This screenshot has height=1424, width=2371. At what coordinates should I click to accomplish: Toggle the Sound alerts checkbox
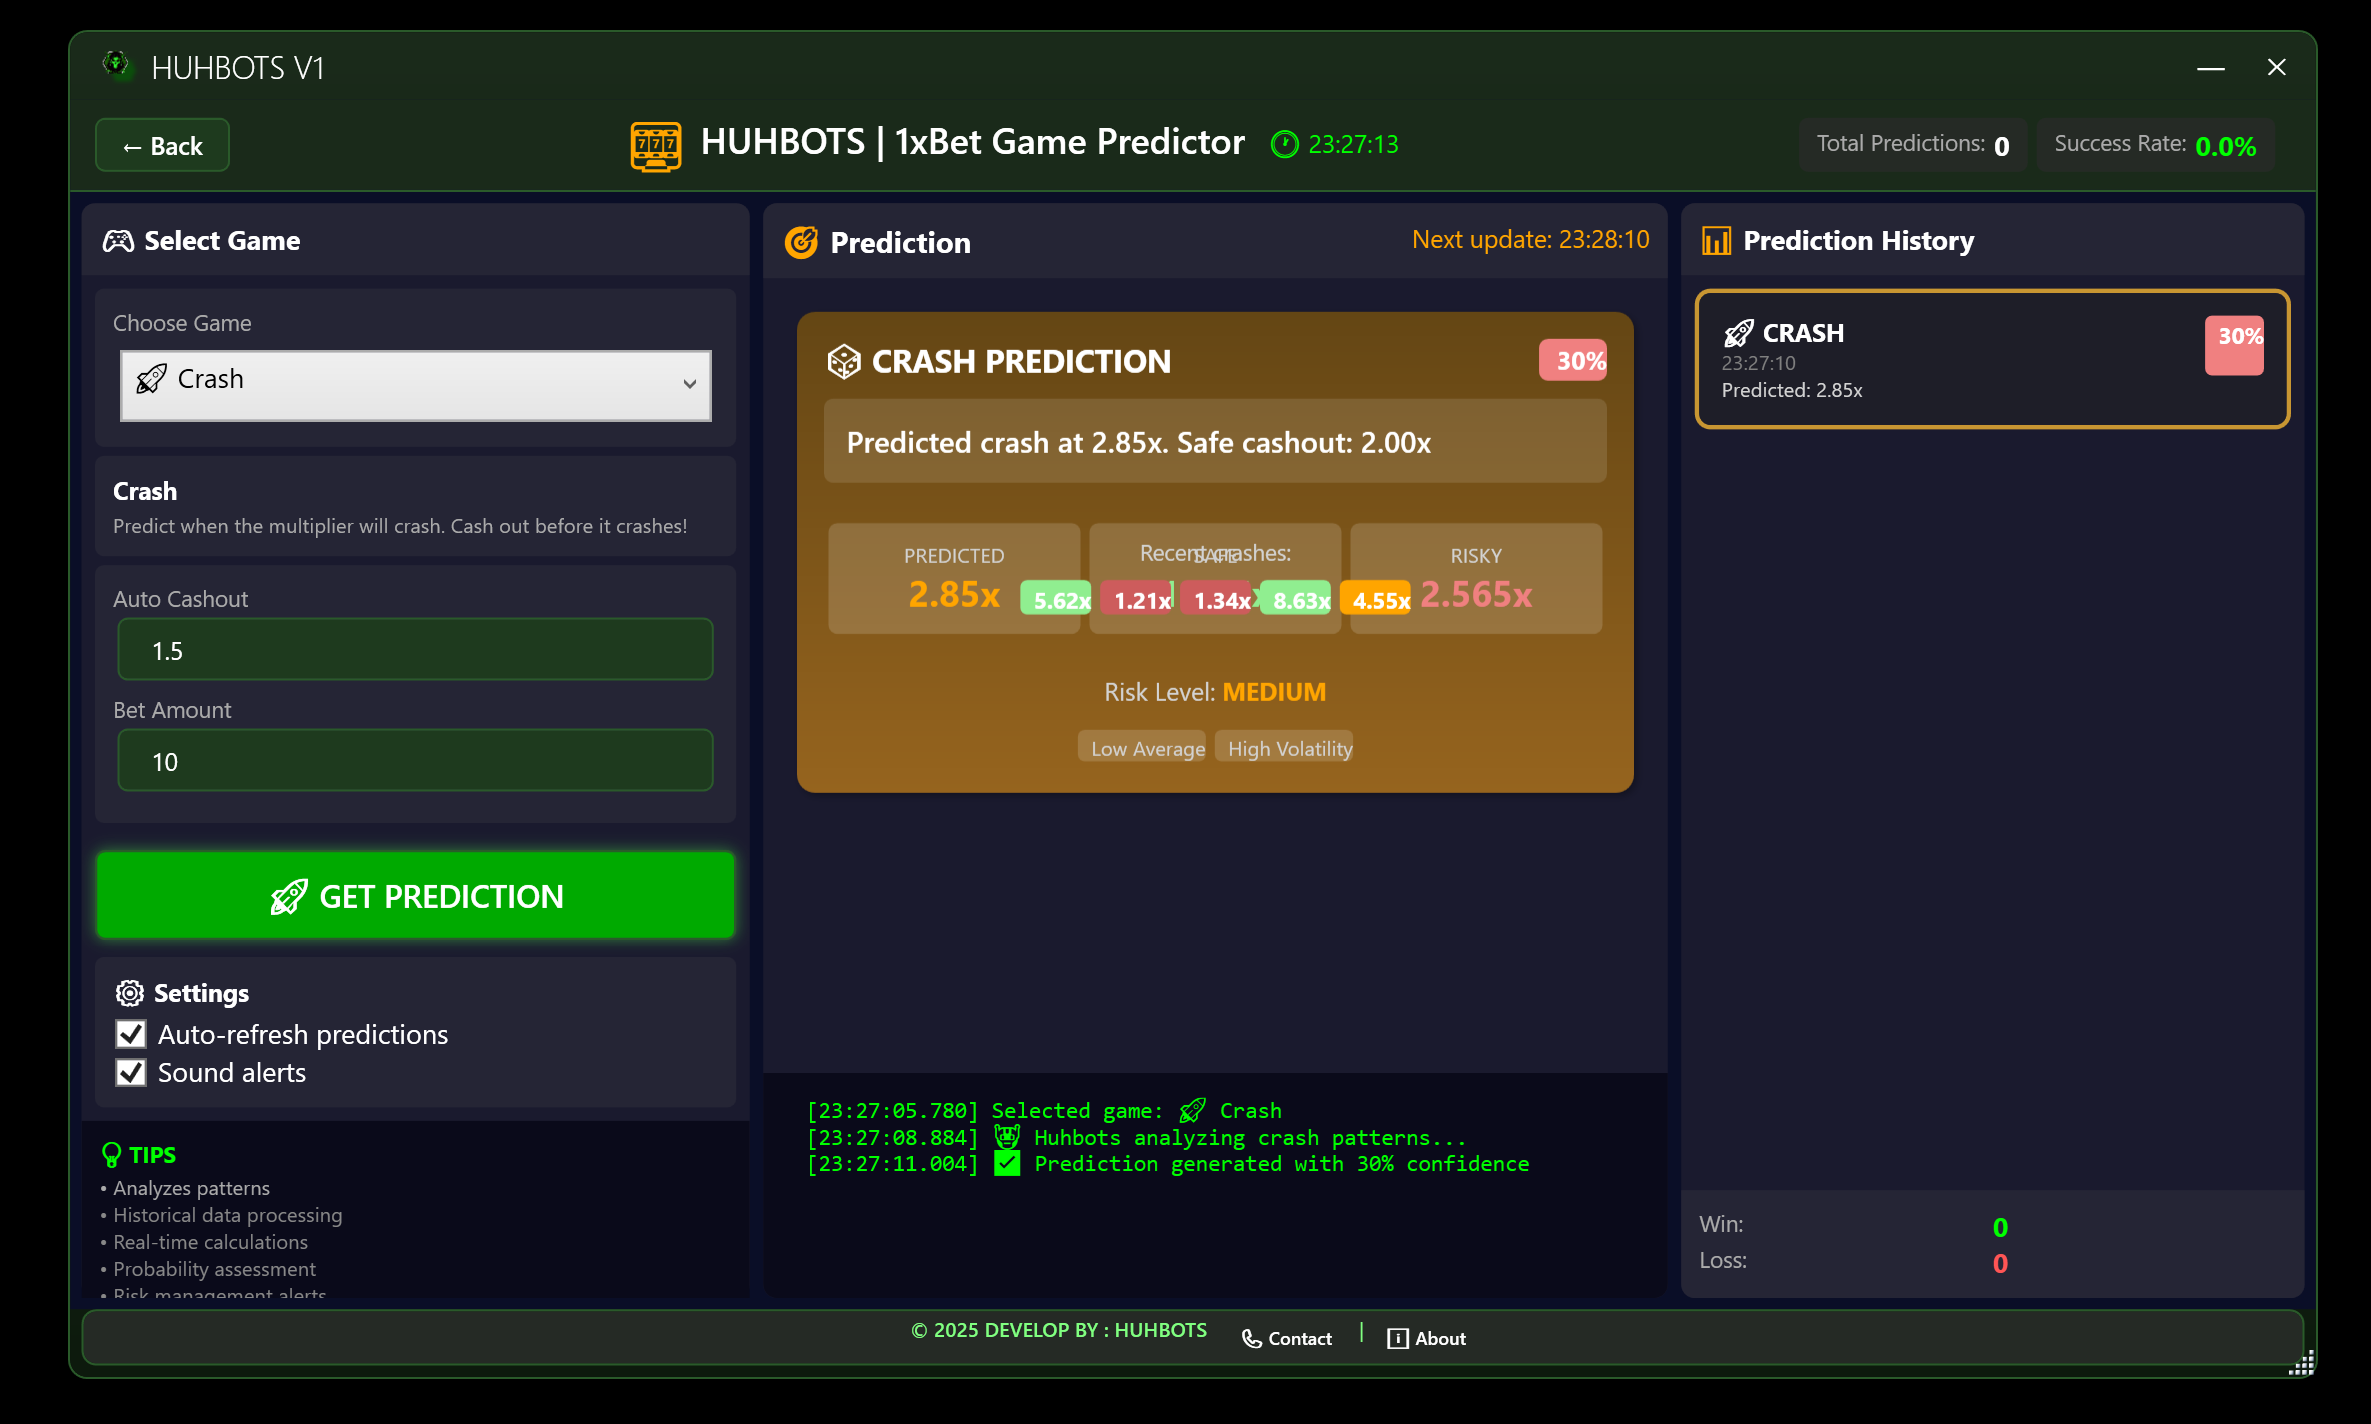(131, 1072)
